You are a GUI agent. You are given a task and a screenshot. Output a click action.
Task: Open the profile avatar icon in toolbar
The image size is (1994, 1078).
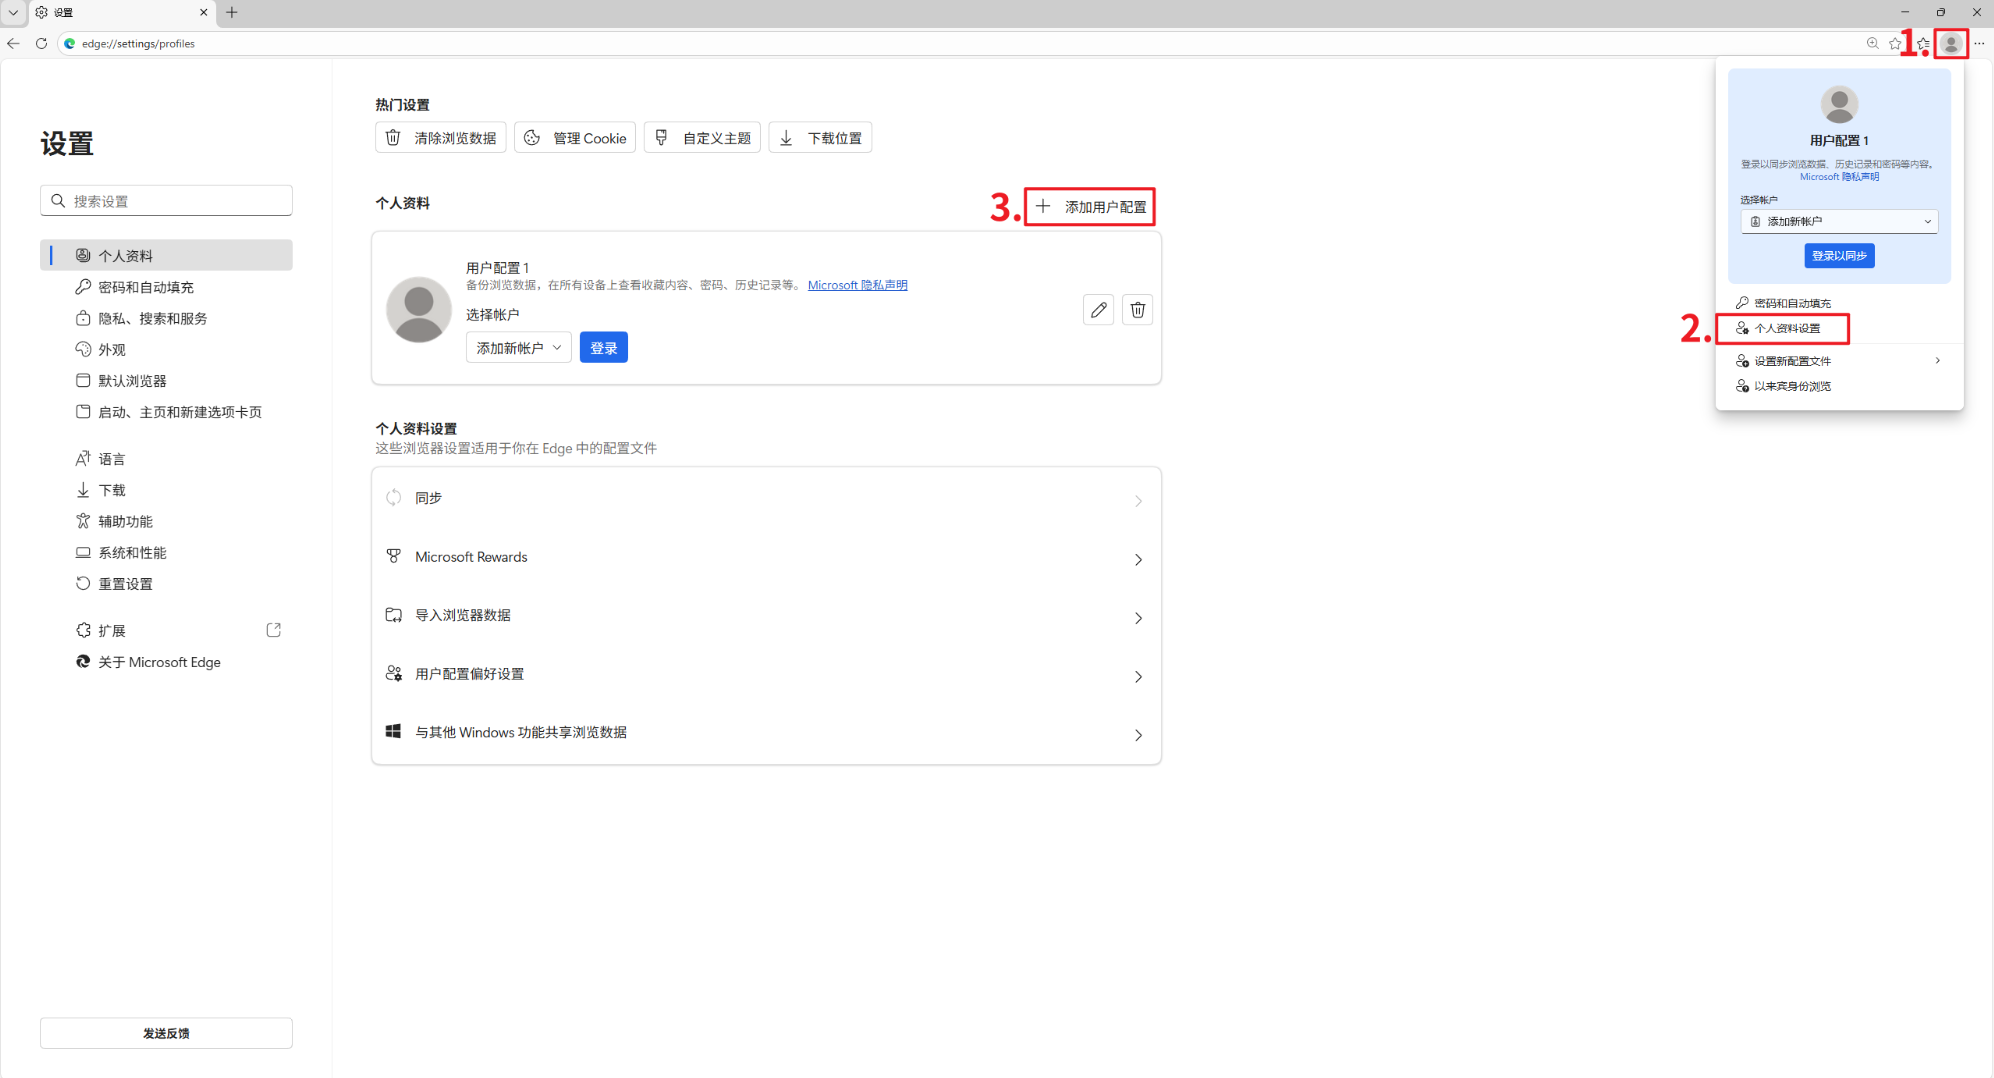pyautogui.click(x=1951, y=43)
